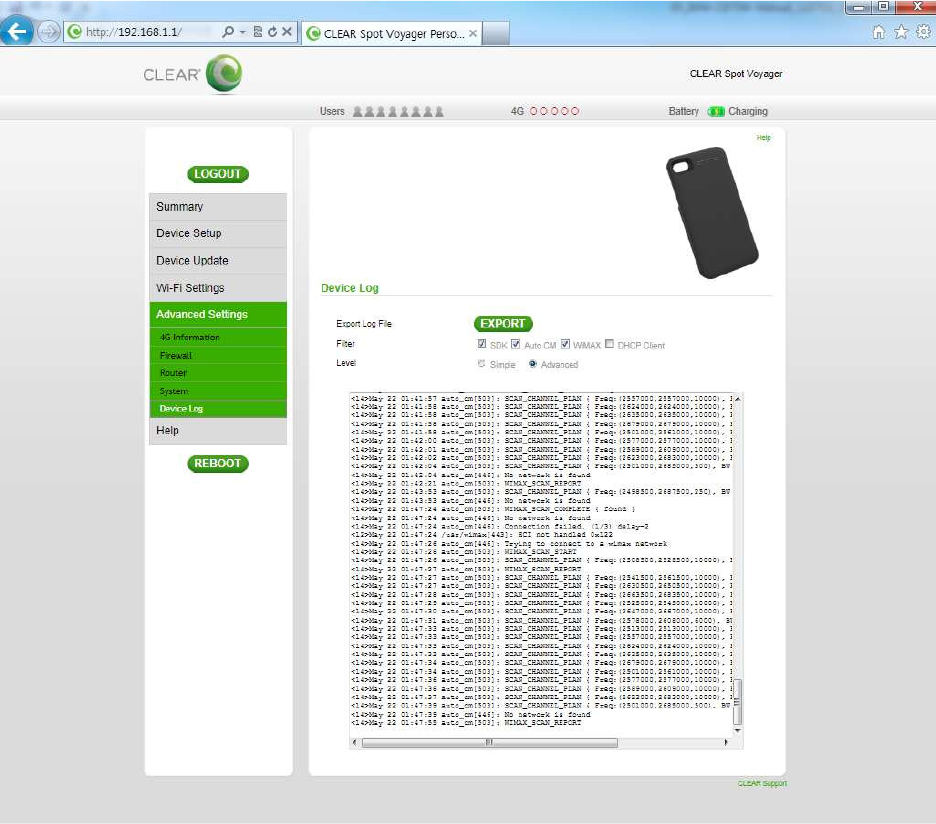Click the 4G signal strength circles
Screen dimensions: 936x824
tap(555, 111)
